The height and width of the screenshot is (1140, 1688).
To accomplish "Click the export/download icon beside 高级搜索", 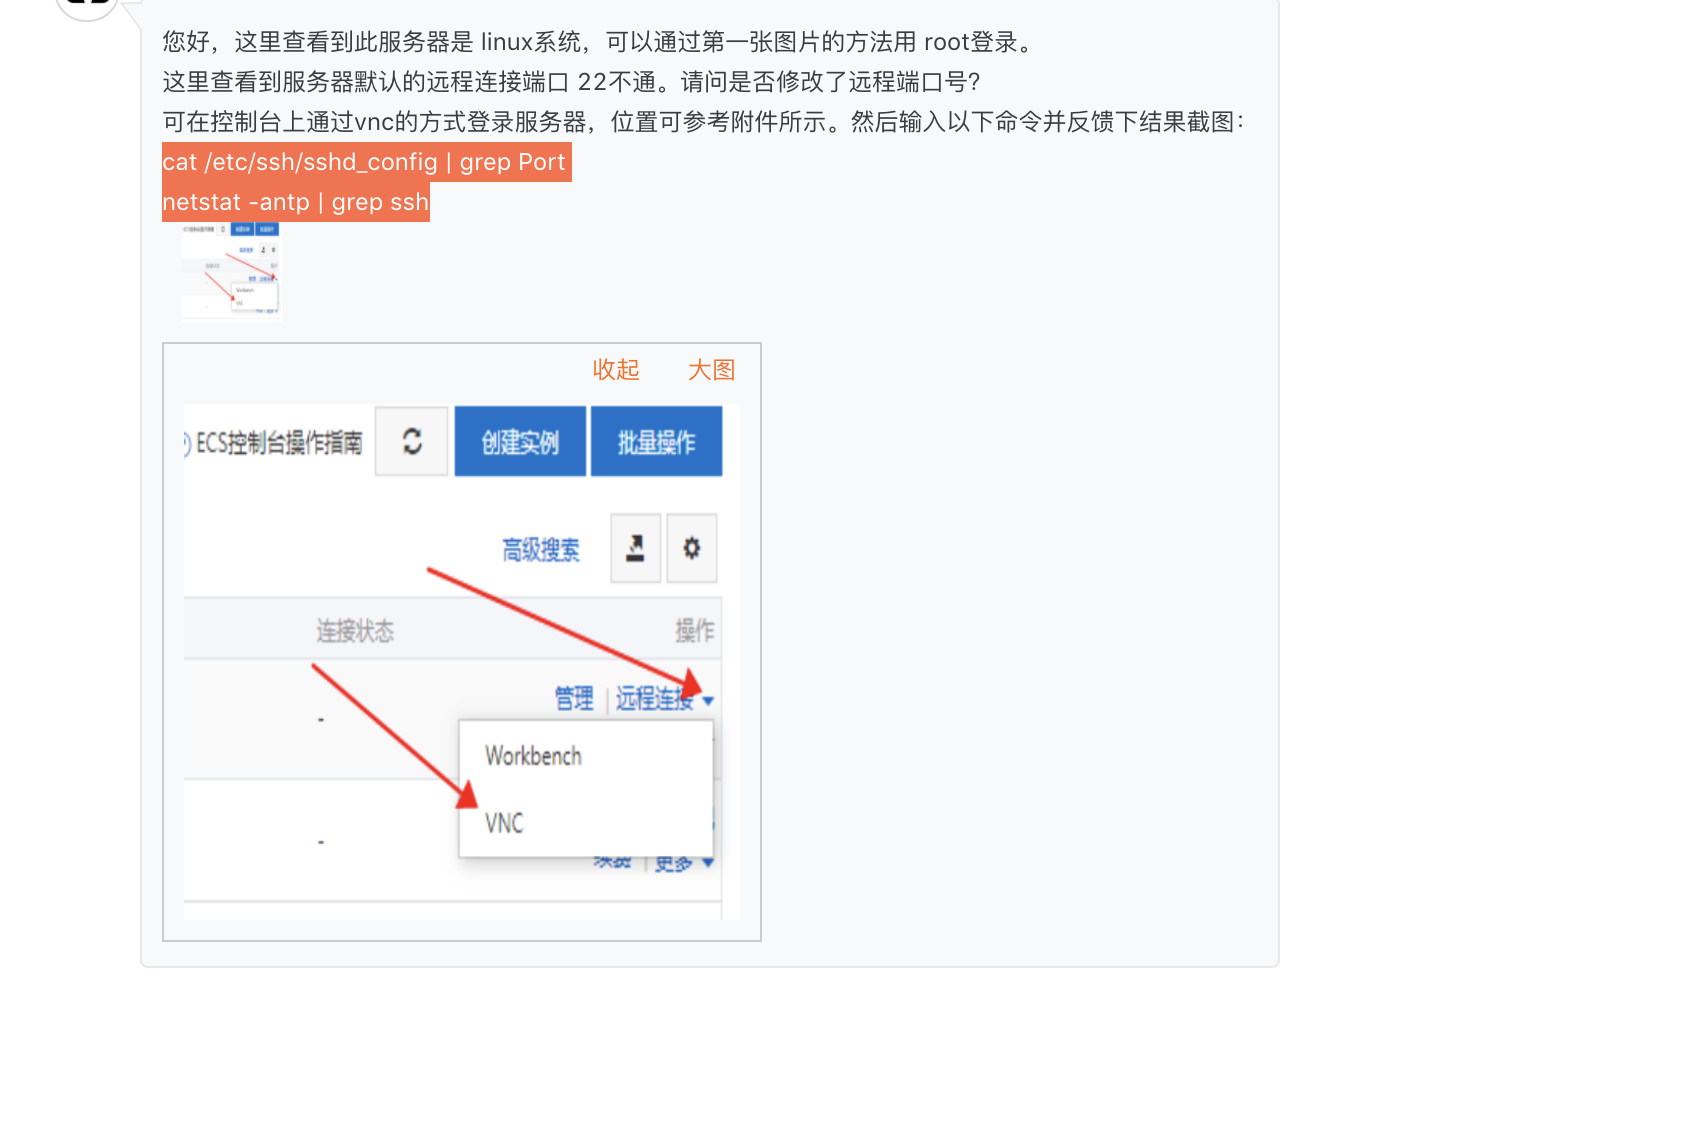I will point(634,548).
